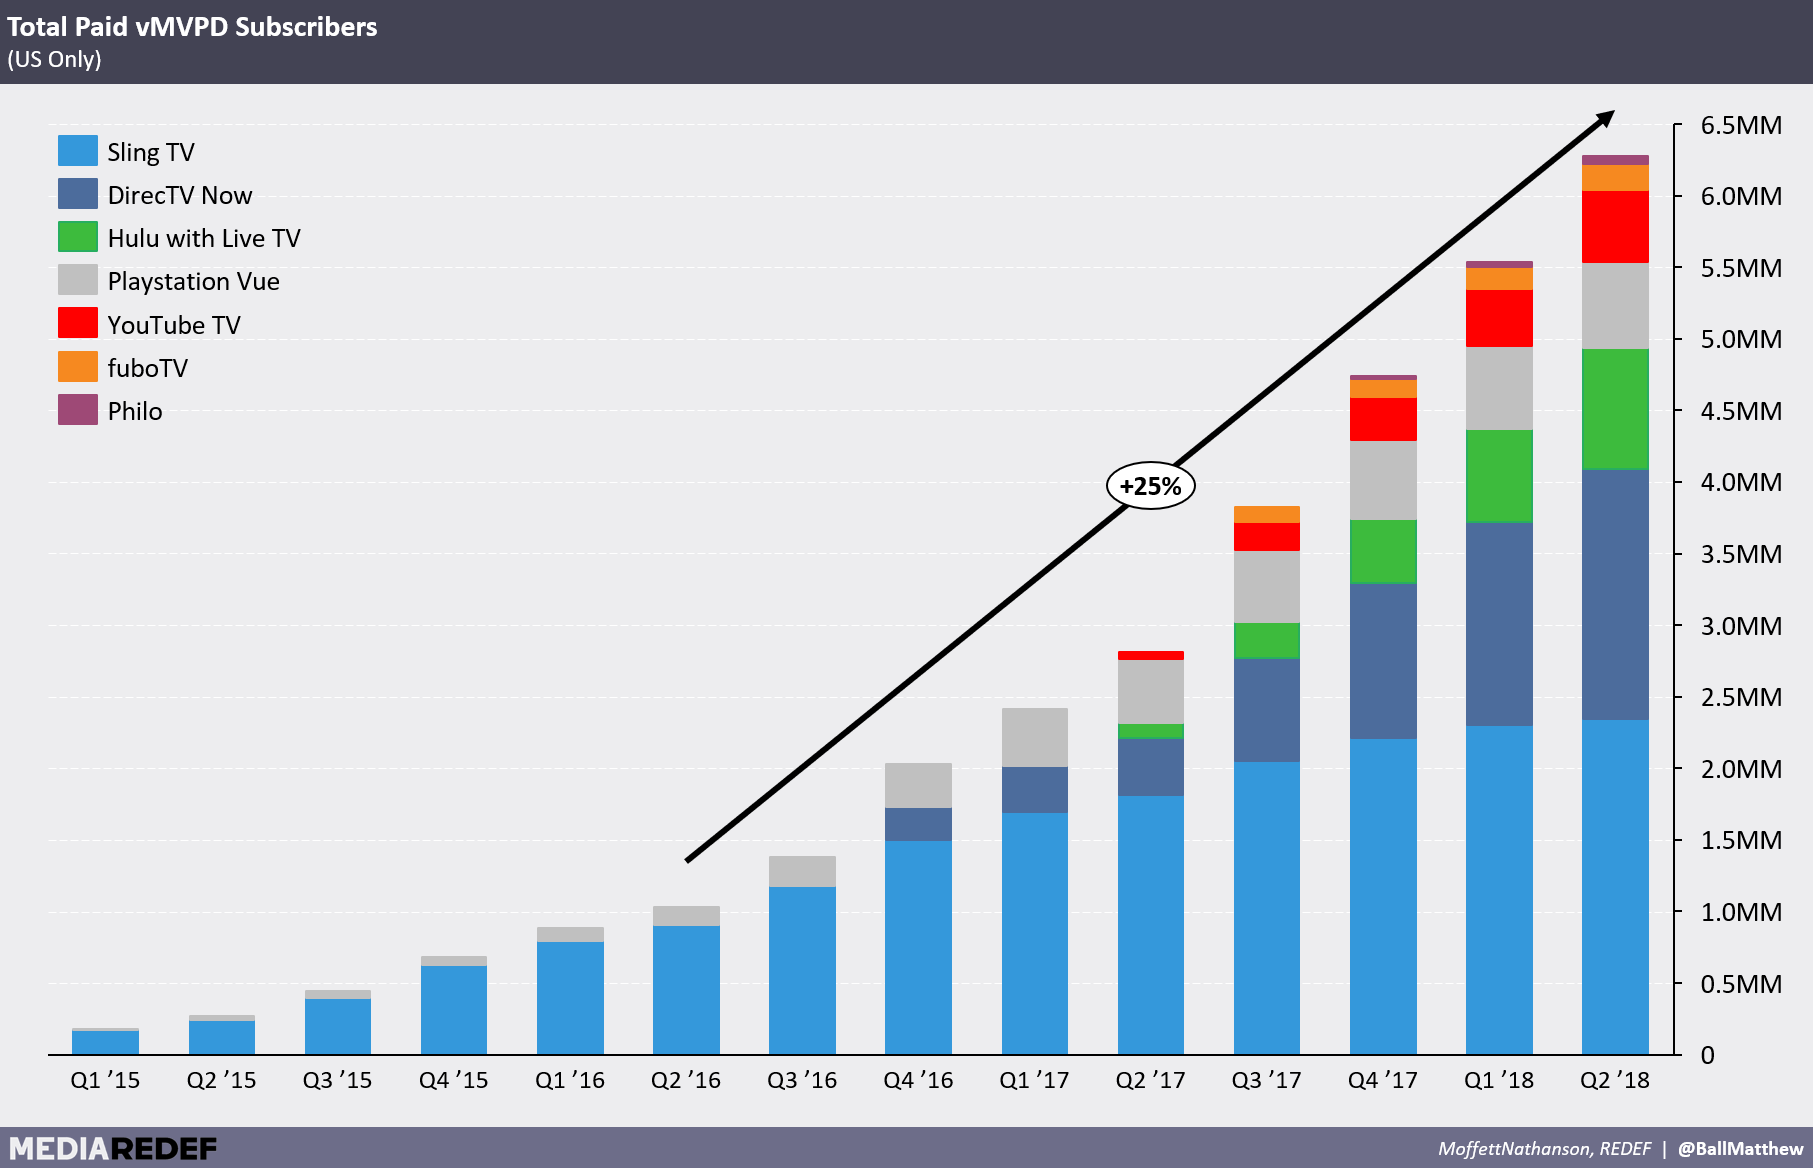The image size is (1813, 1168).
Task: Click the DirecTV Now legend swatch
Action: click(x=78, y=194)
